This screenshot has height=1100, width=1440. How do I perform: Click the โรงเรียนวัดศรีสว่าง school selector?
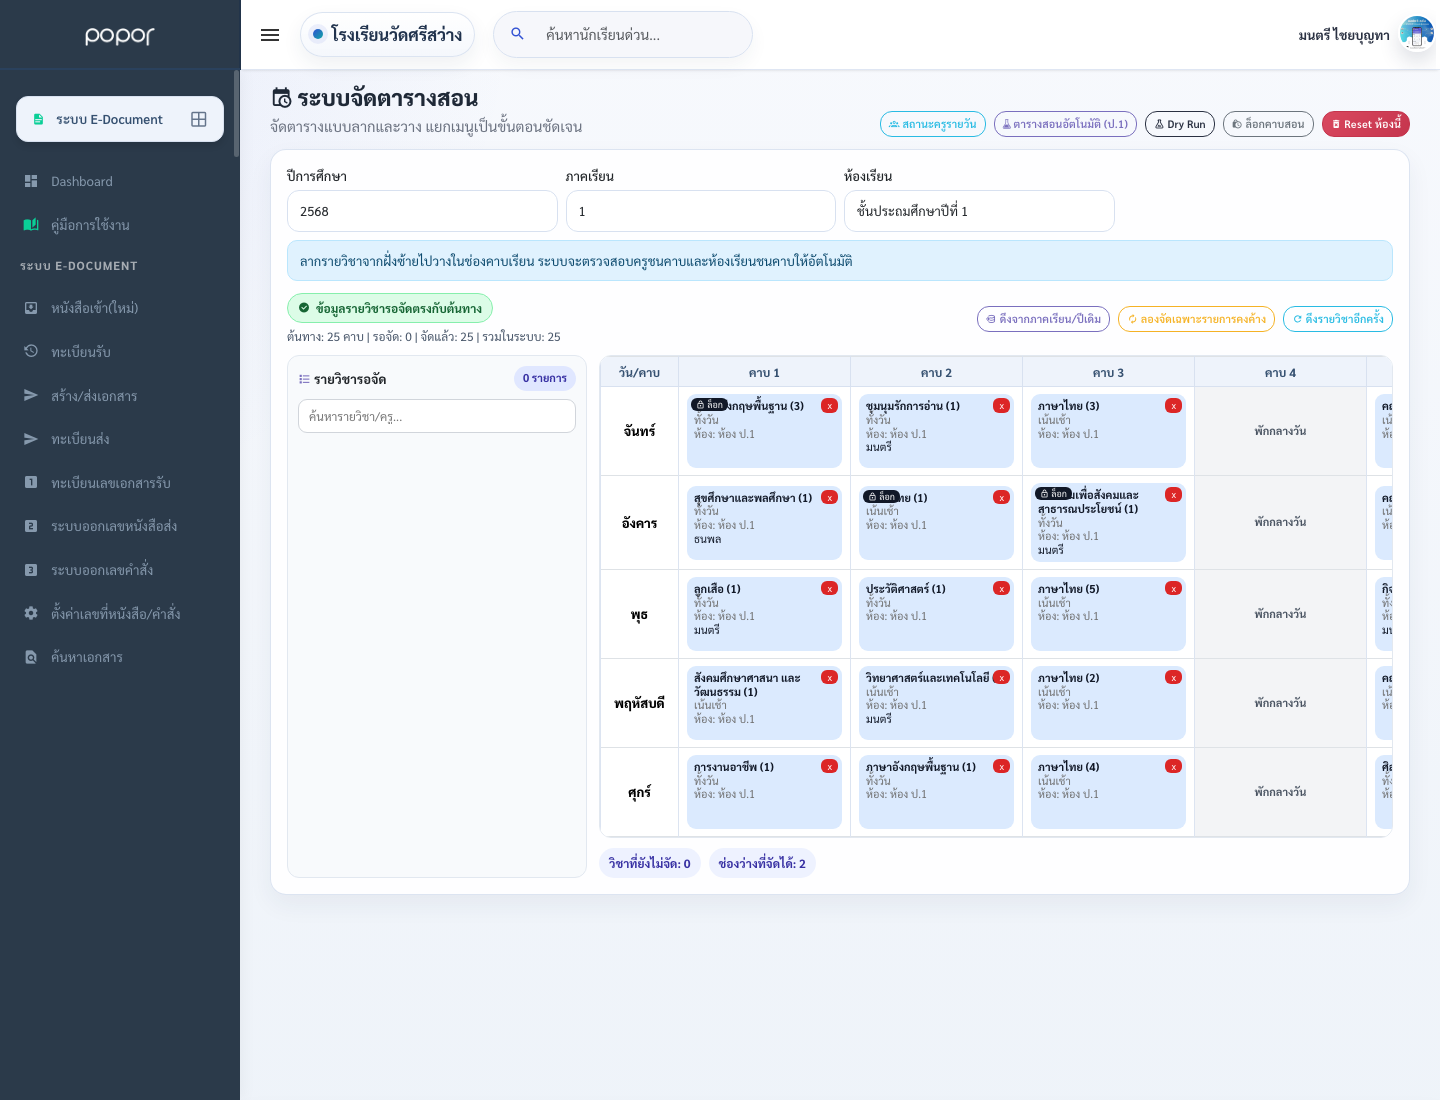click(387, 35)
